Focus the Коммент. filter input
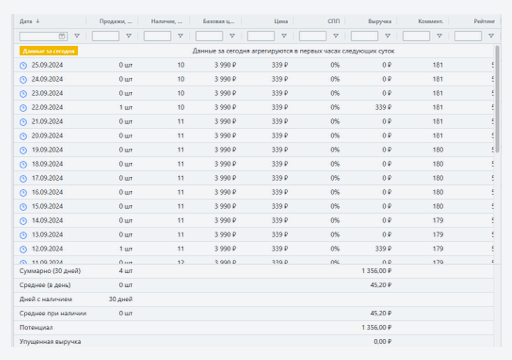This screenshot has width=512, height=360. 416,36
